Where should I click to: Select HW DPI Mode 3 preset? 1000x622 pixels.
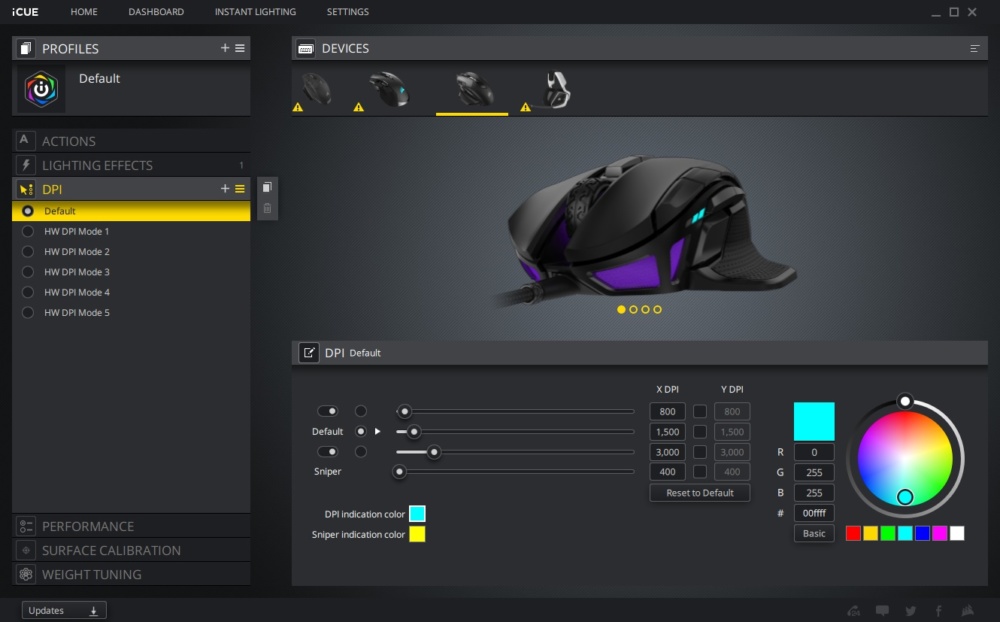click(131, 272)
